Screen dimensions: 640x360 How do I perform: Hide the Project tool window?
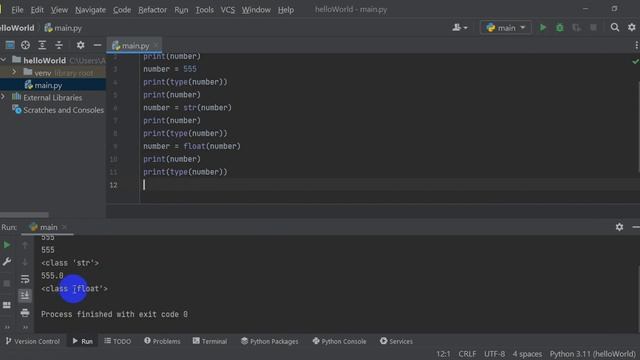tap(97, 45)
